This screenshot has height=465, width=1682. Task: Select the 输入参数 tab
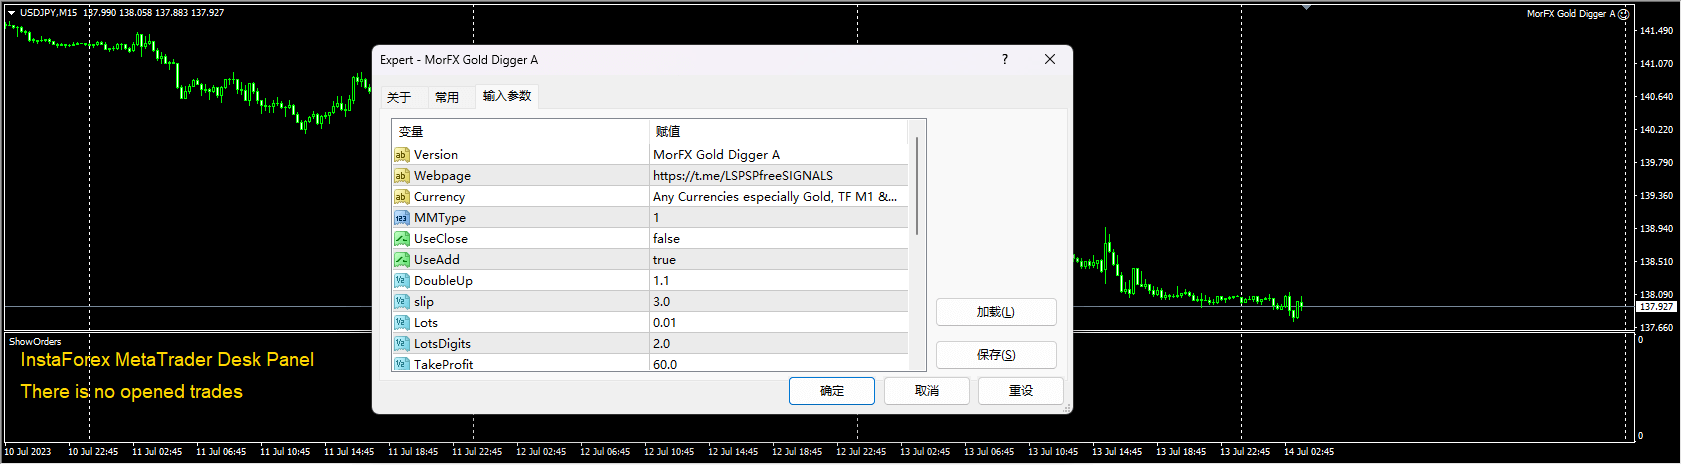(x=507, y=96)
